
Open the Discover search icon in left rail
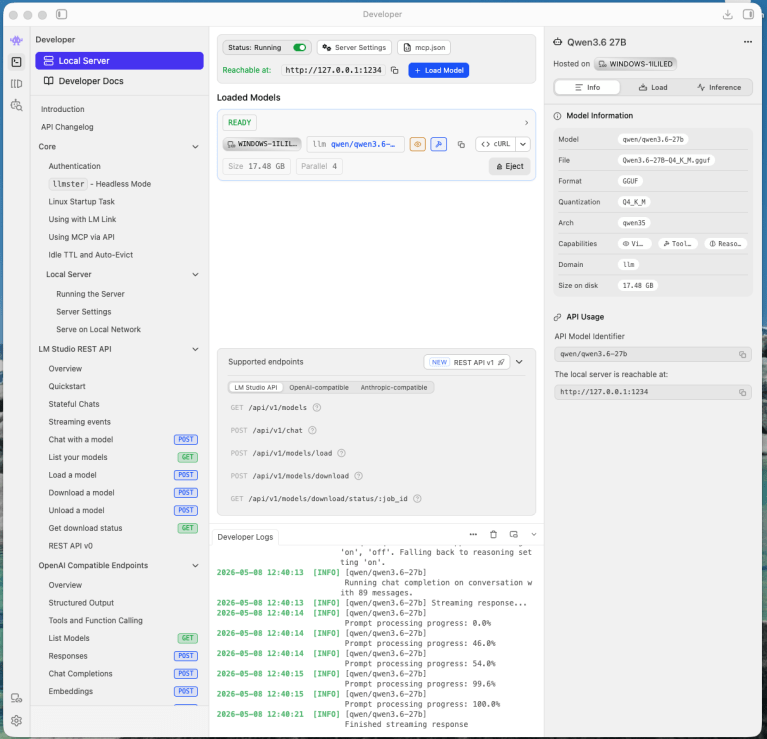[16, 105]
